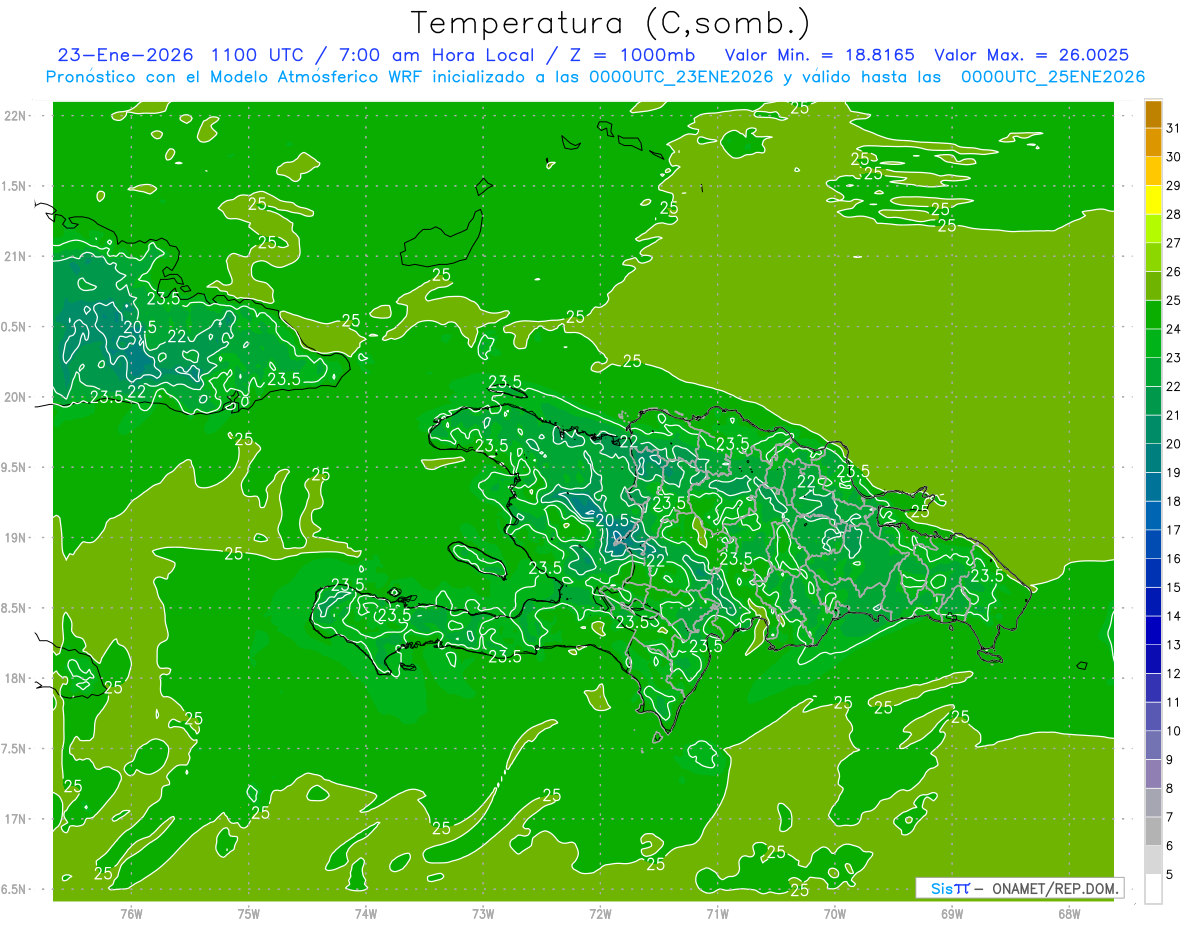Click the color scale value "7"

coord(1171,817)
